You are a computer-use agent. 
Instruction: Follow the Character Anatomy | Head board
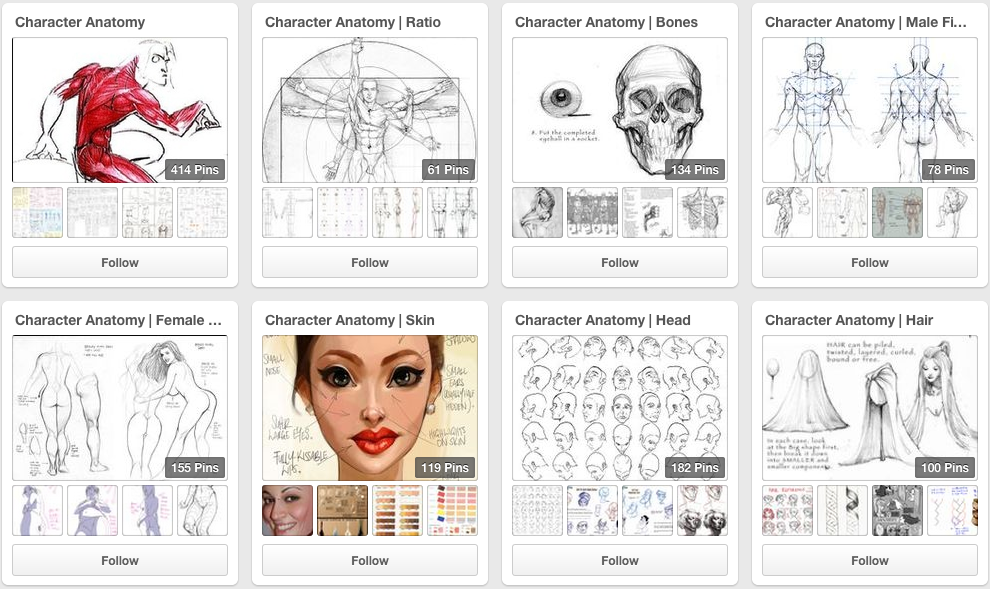[620, 560]
